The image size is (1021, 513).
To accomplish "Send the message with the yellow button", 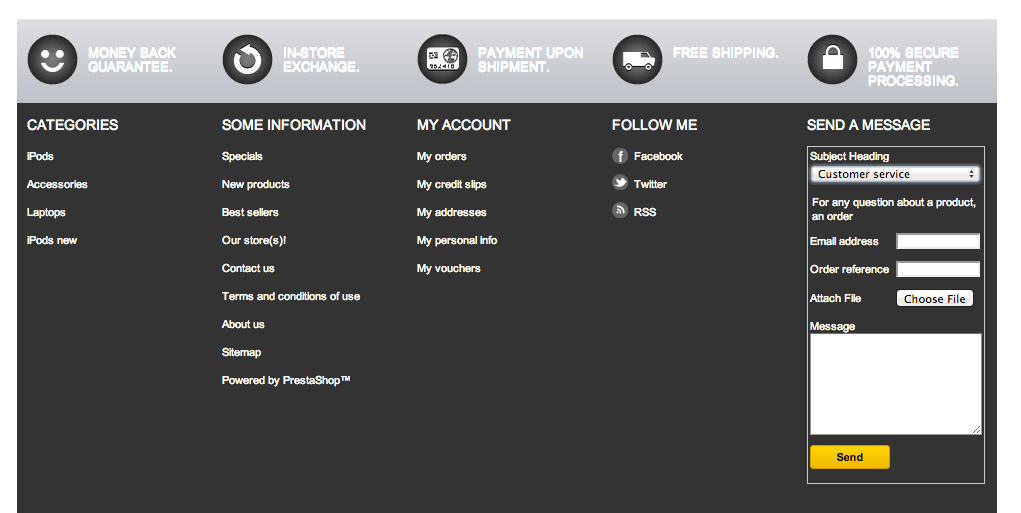I will 850,457.
